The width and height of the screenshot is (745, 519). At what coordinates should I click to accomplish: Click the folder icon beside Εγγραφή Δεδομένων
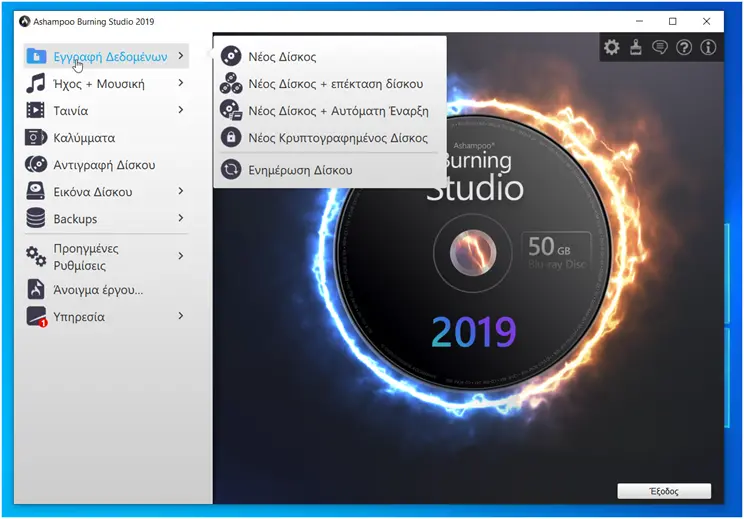(x=36, y=56)
